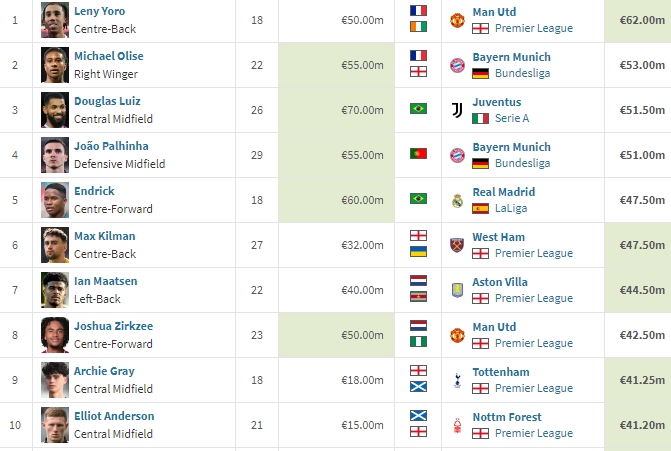Click the Aston Villa crest icon
Screen dimensions: 671x451
[x=457, y=290]
